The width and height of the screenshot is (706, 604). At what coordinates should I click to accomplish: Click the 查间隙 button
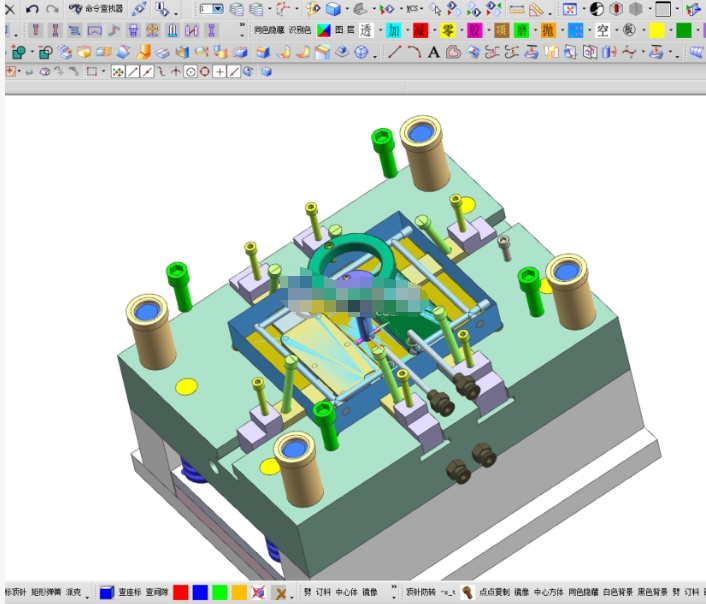(157, 591)
